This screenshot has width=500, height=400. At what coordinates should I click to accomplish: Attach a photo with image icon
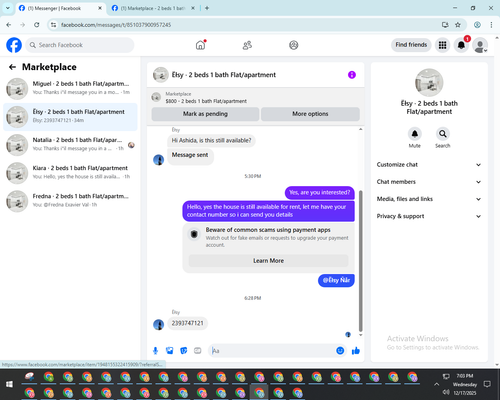coord(170,351)
